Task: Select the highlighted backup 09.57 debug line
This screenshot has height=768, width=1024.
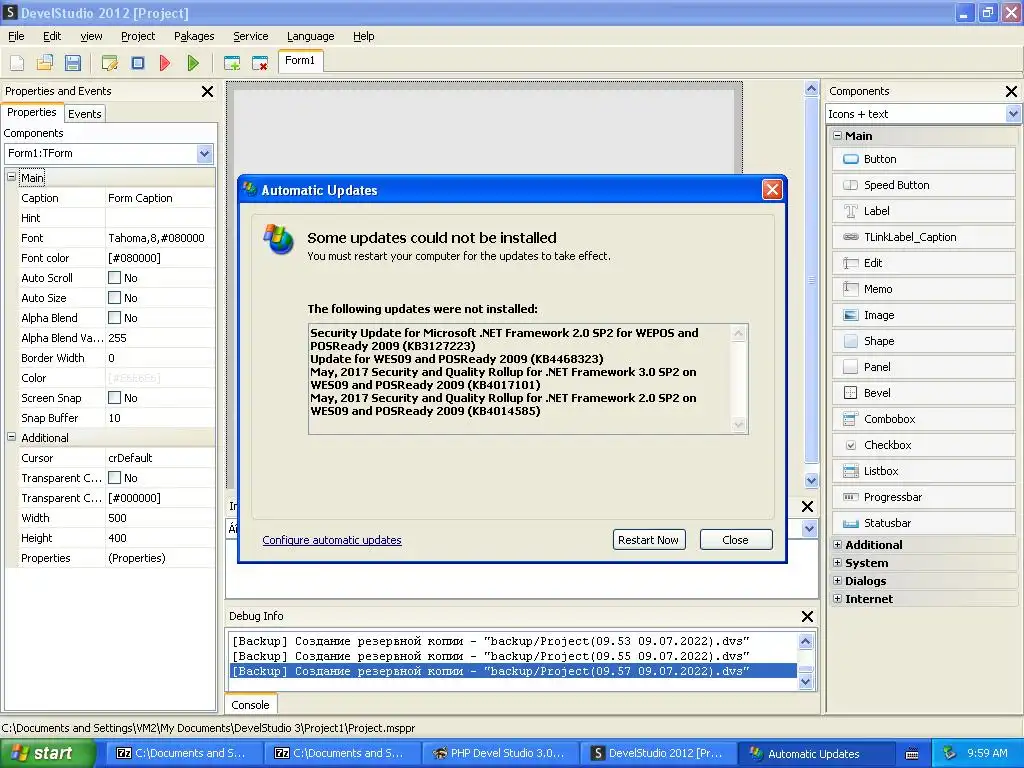Action: tap(513, 671)
